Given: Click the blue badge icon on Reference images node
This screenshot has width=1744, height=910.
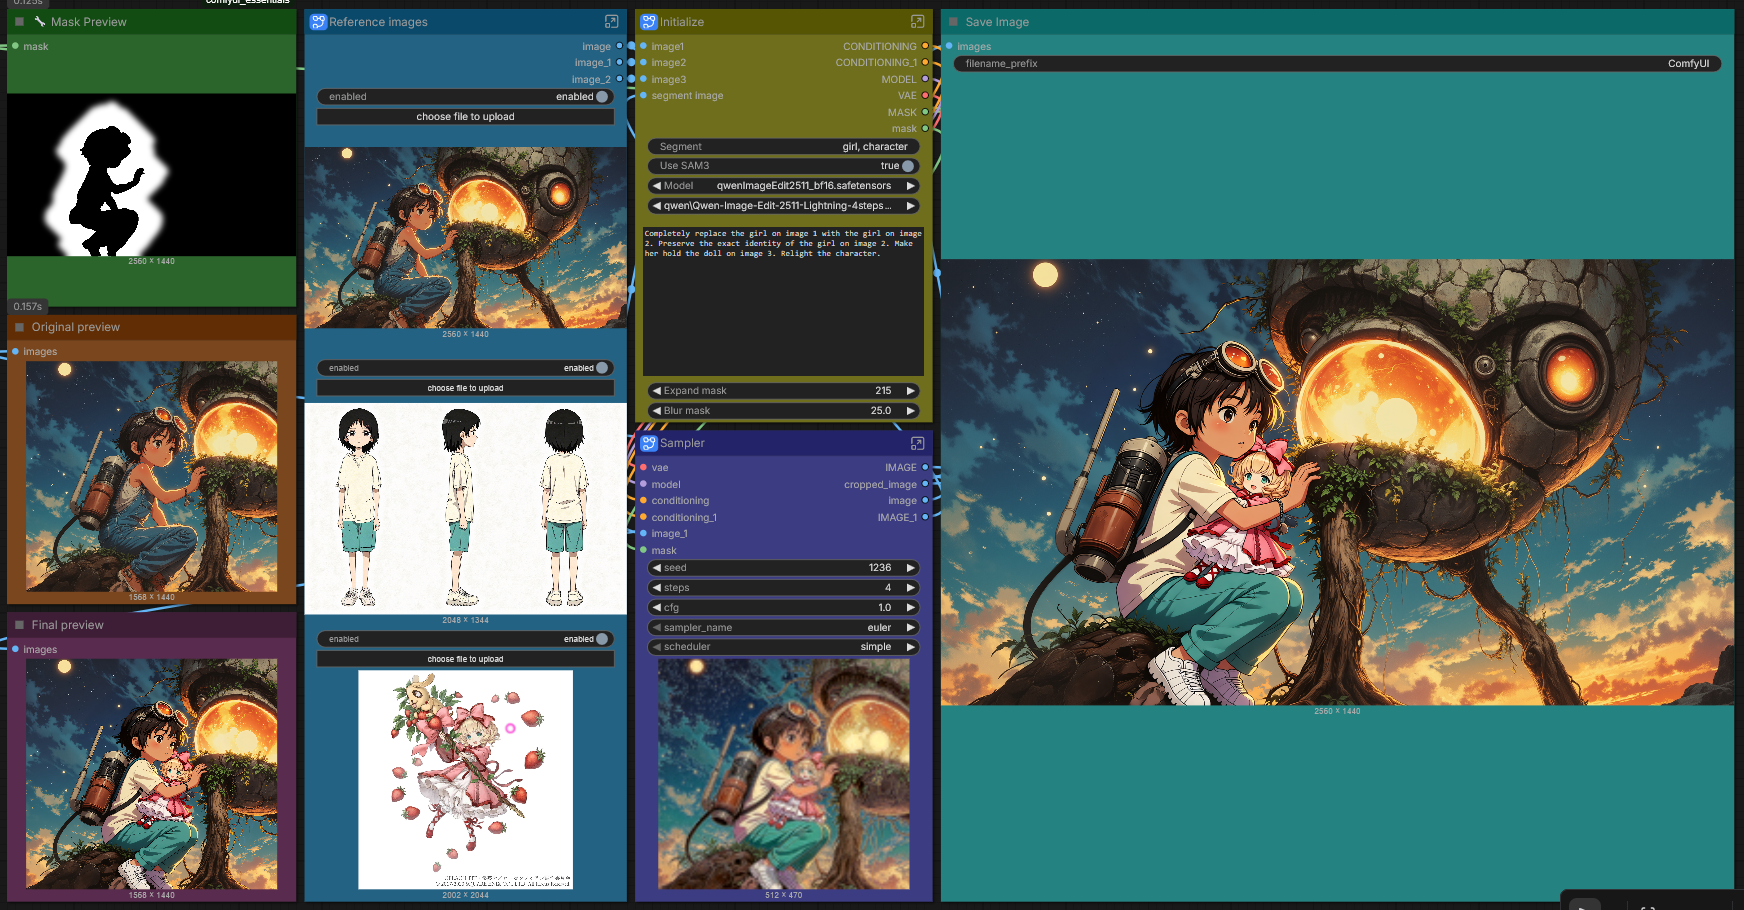Looking at the screenshot, I should point(318,21).
